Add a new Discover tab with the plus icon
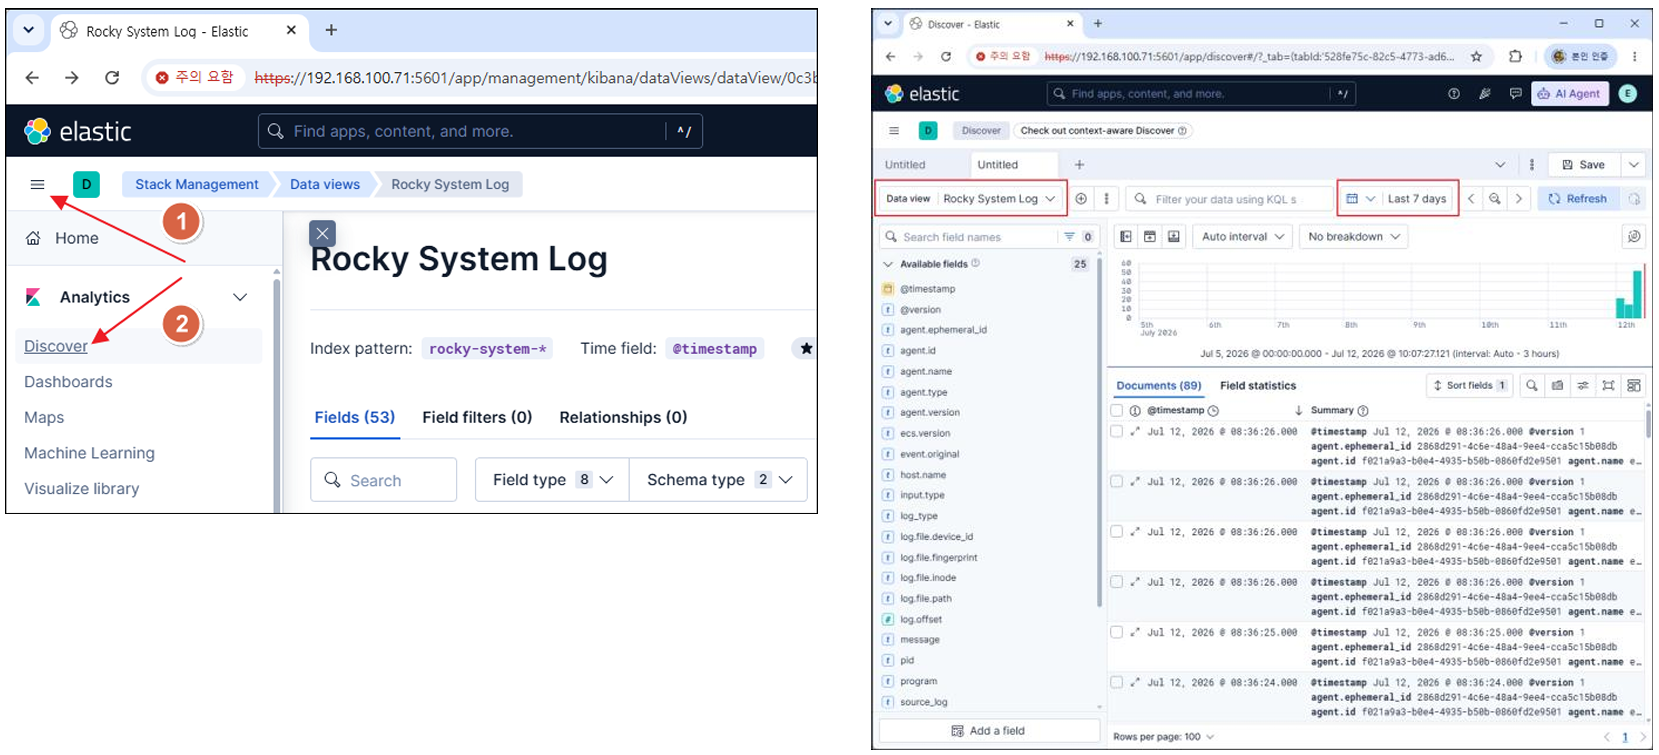This screenshot has width=1659, height=755. click(x=1079, y=165)
